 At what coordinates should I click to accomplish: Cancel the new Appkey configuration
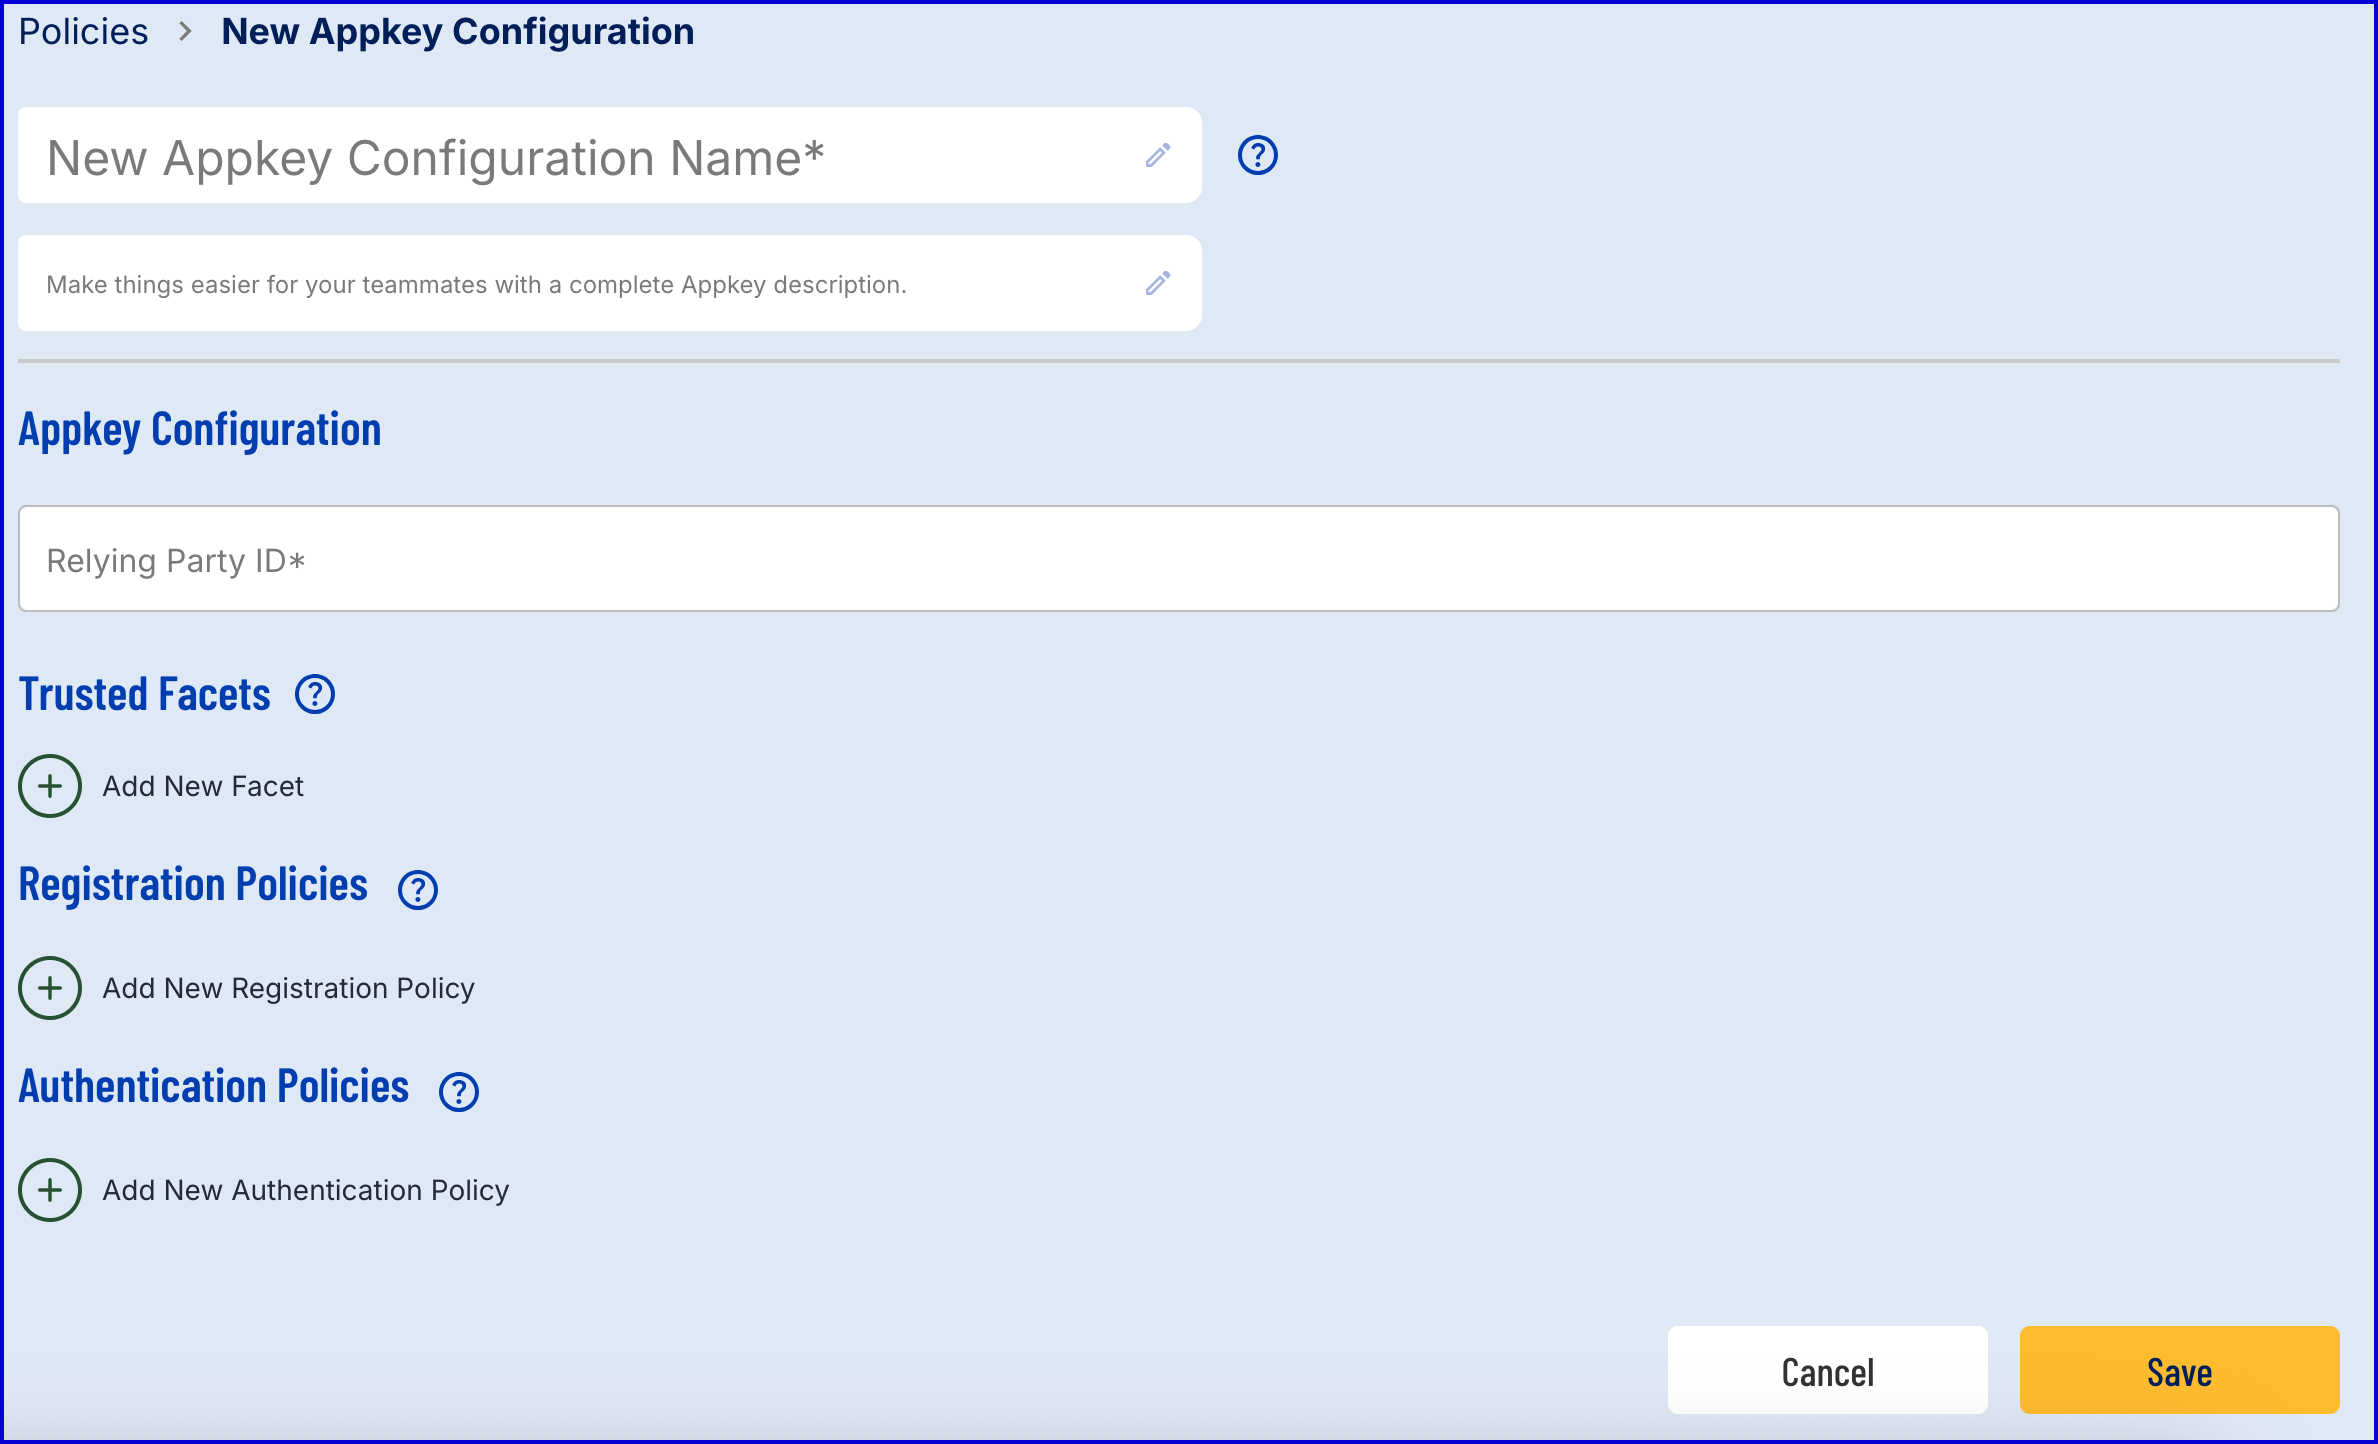point(1827,1371)
